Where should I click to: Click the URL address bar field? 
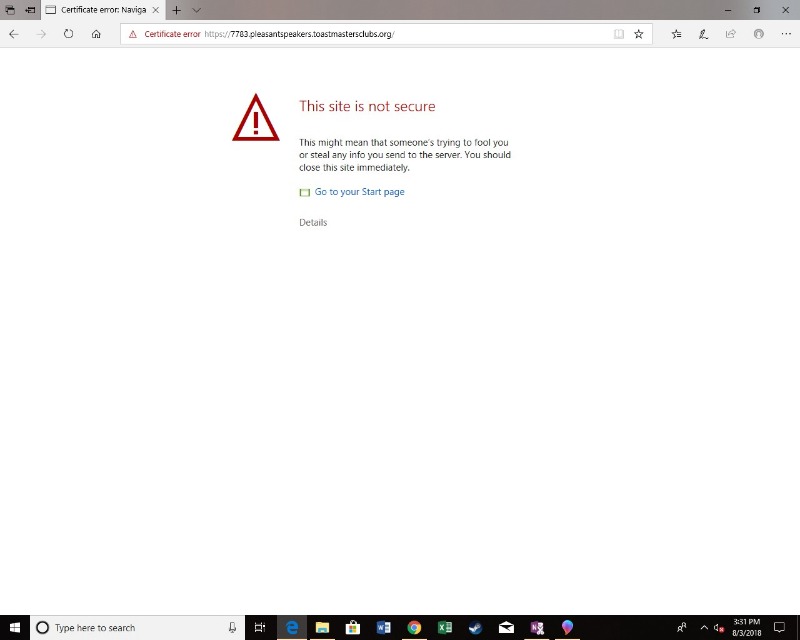[x=400, y=34]
